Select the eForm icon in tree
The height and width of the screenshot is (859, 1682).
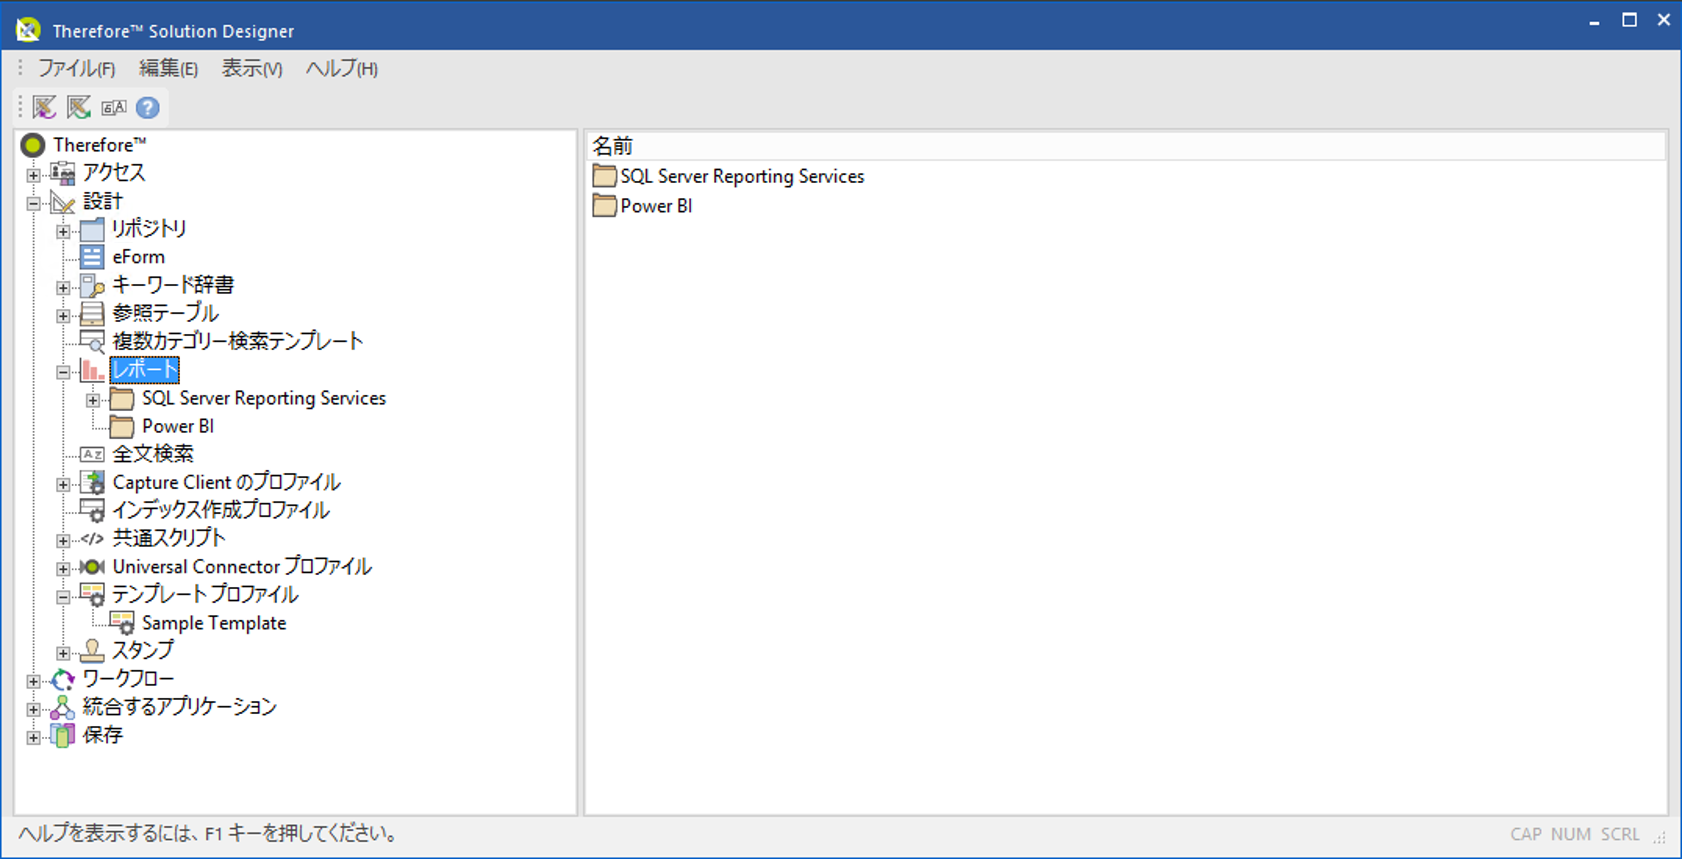click(x=92, y=257)
